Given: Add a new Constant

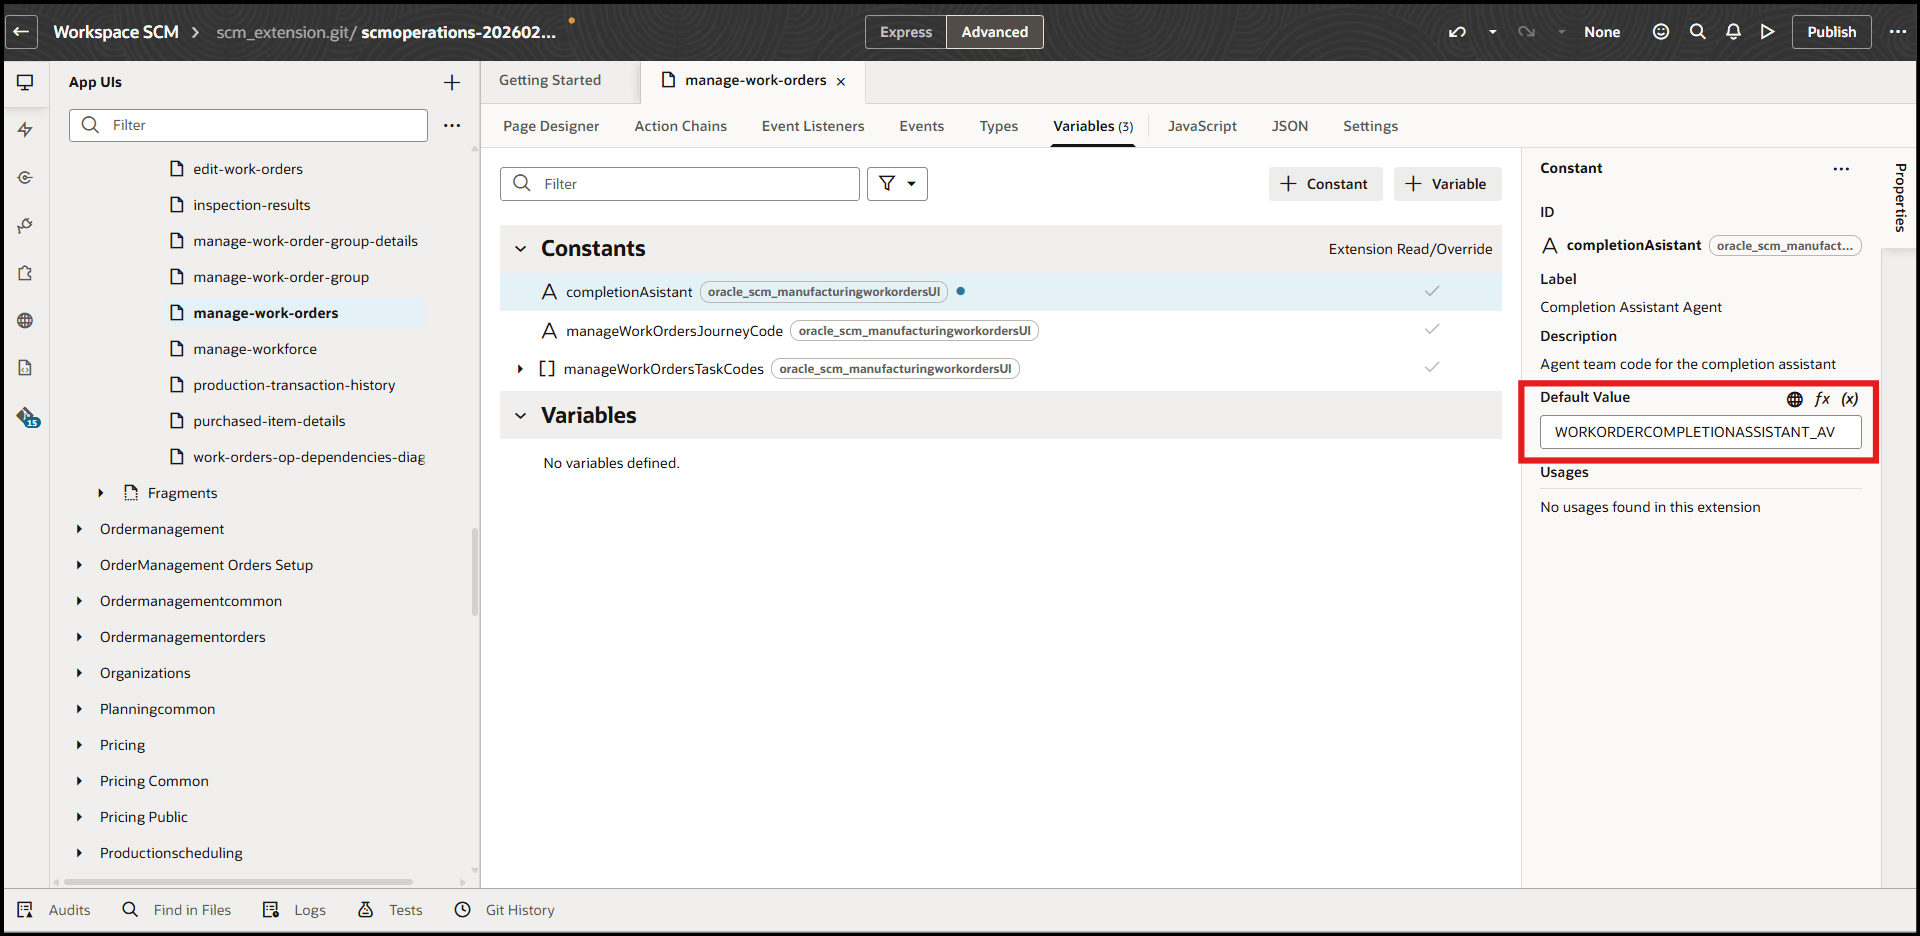Looking at the screenshot, I should (1325, 184).
